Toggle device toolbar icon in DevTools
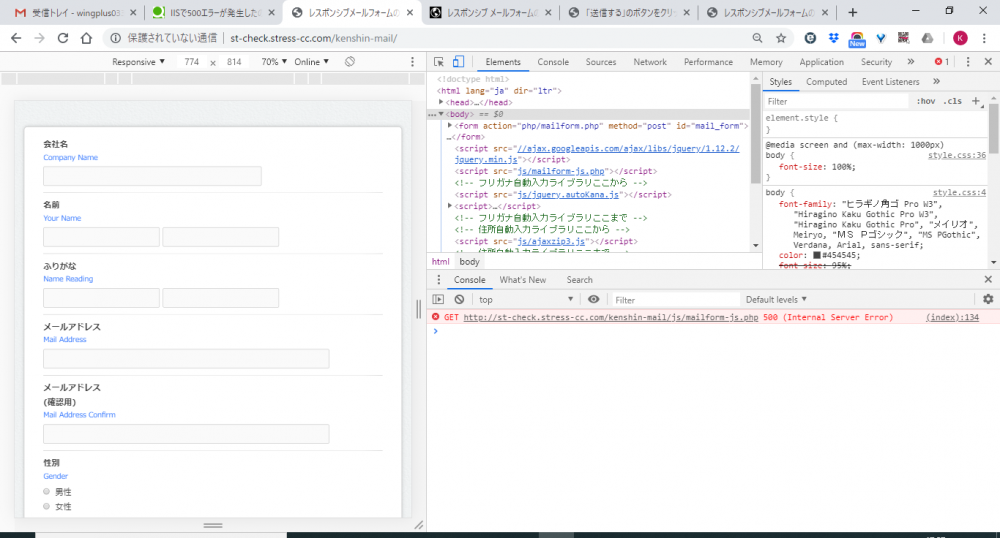Viewport: 1000px width, 538px height. pos(458,62)
